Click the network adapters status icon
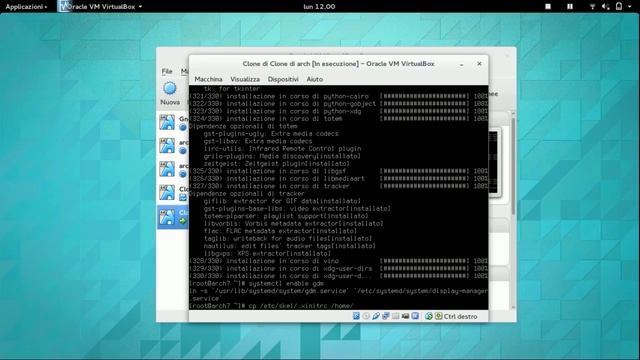The image size is (640, 360). tap(386, 316)
